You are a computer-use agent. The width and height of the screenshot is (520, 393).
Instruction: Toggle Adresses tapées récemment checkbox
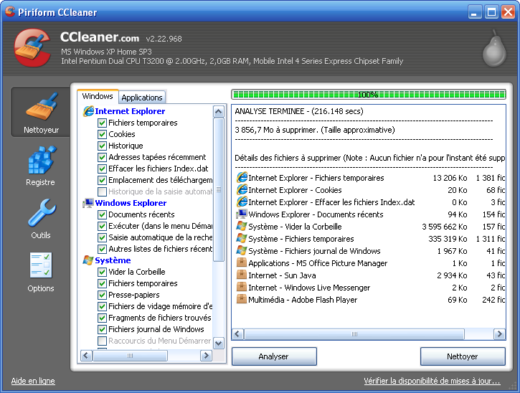click(x=102, y=157)
